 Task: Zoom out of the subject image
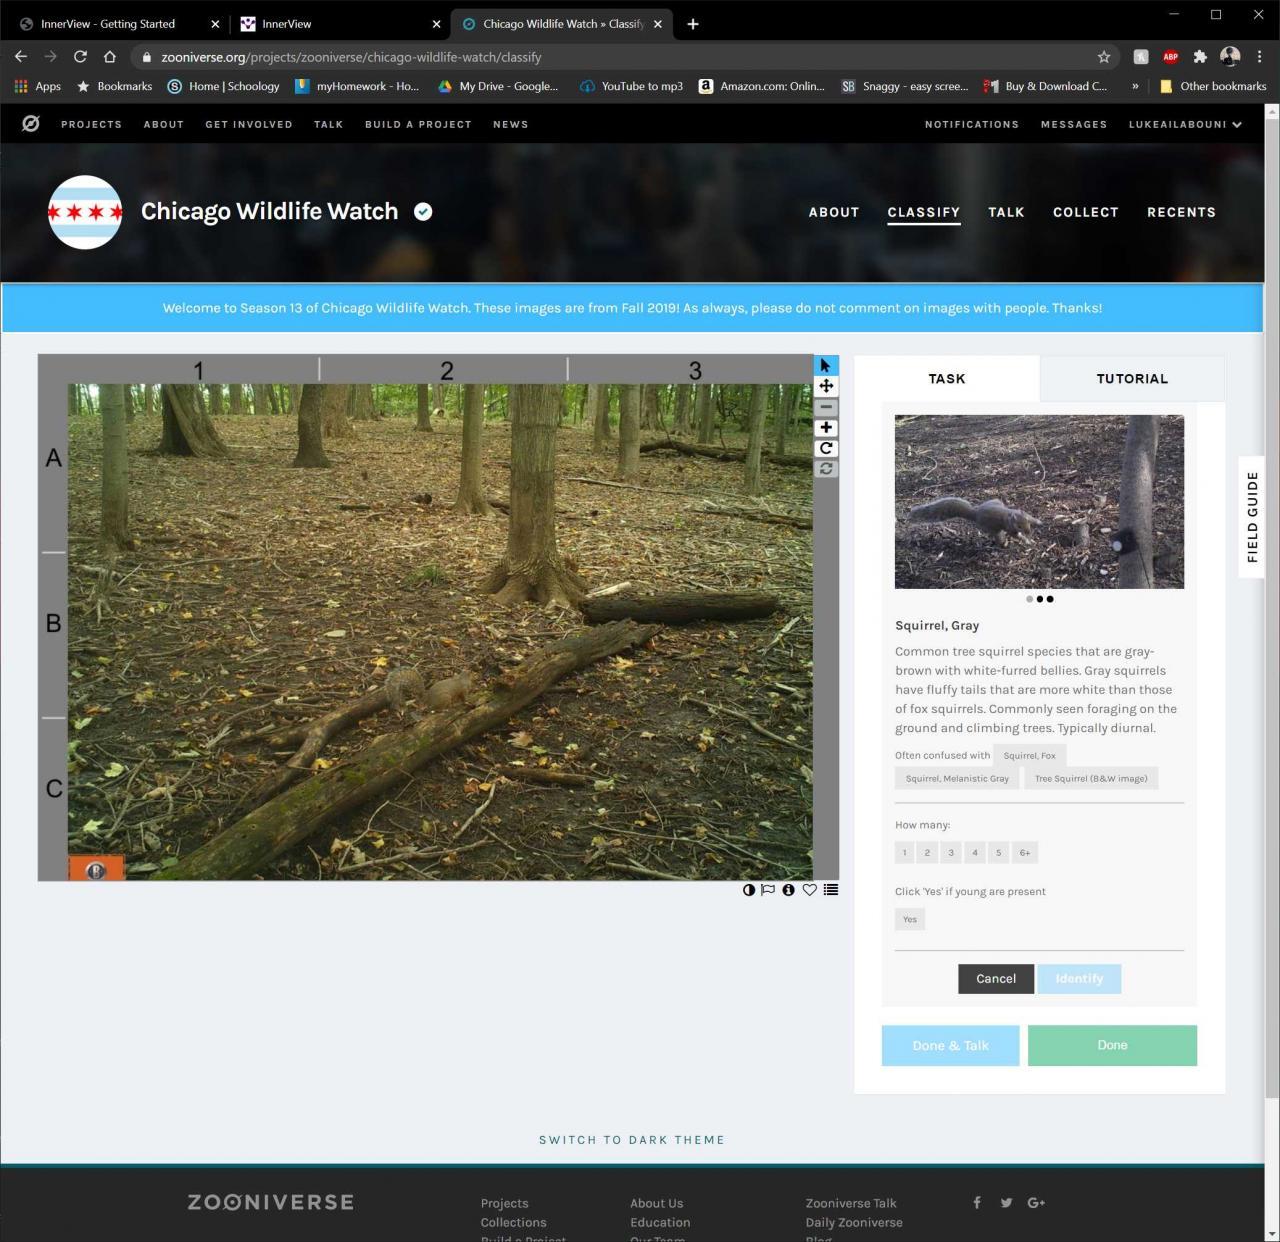coord(826,407)
